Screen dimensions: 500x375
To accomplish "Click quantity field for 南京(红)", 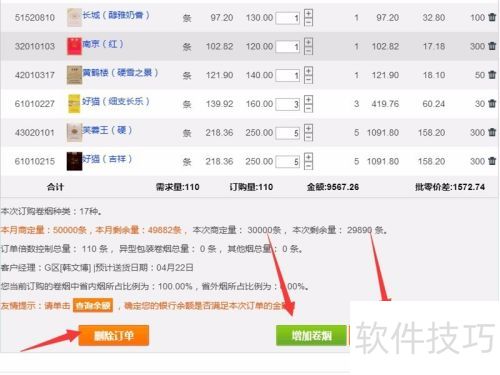I will point(288,46).
